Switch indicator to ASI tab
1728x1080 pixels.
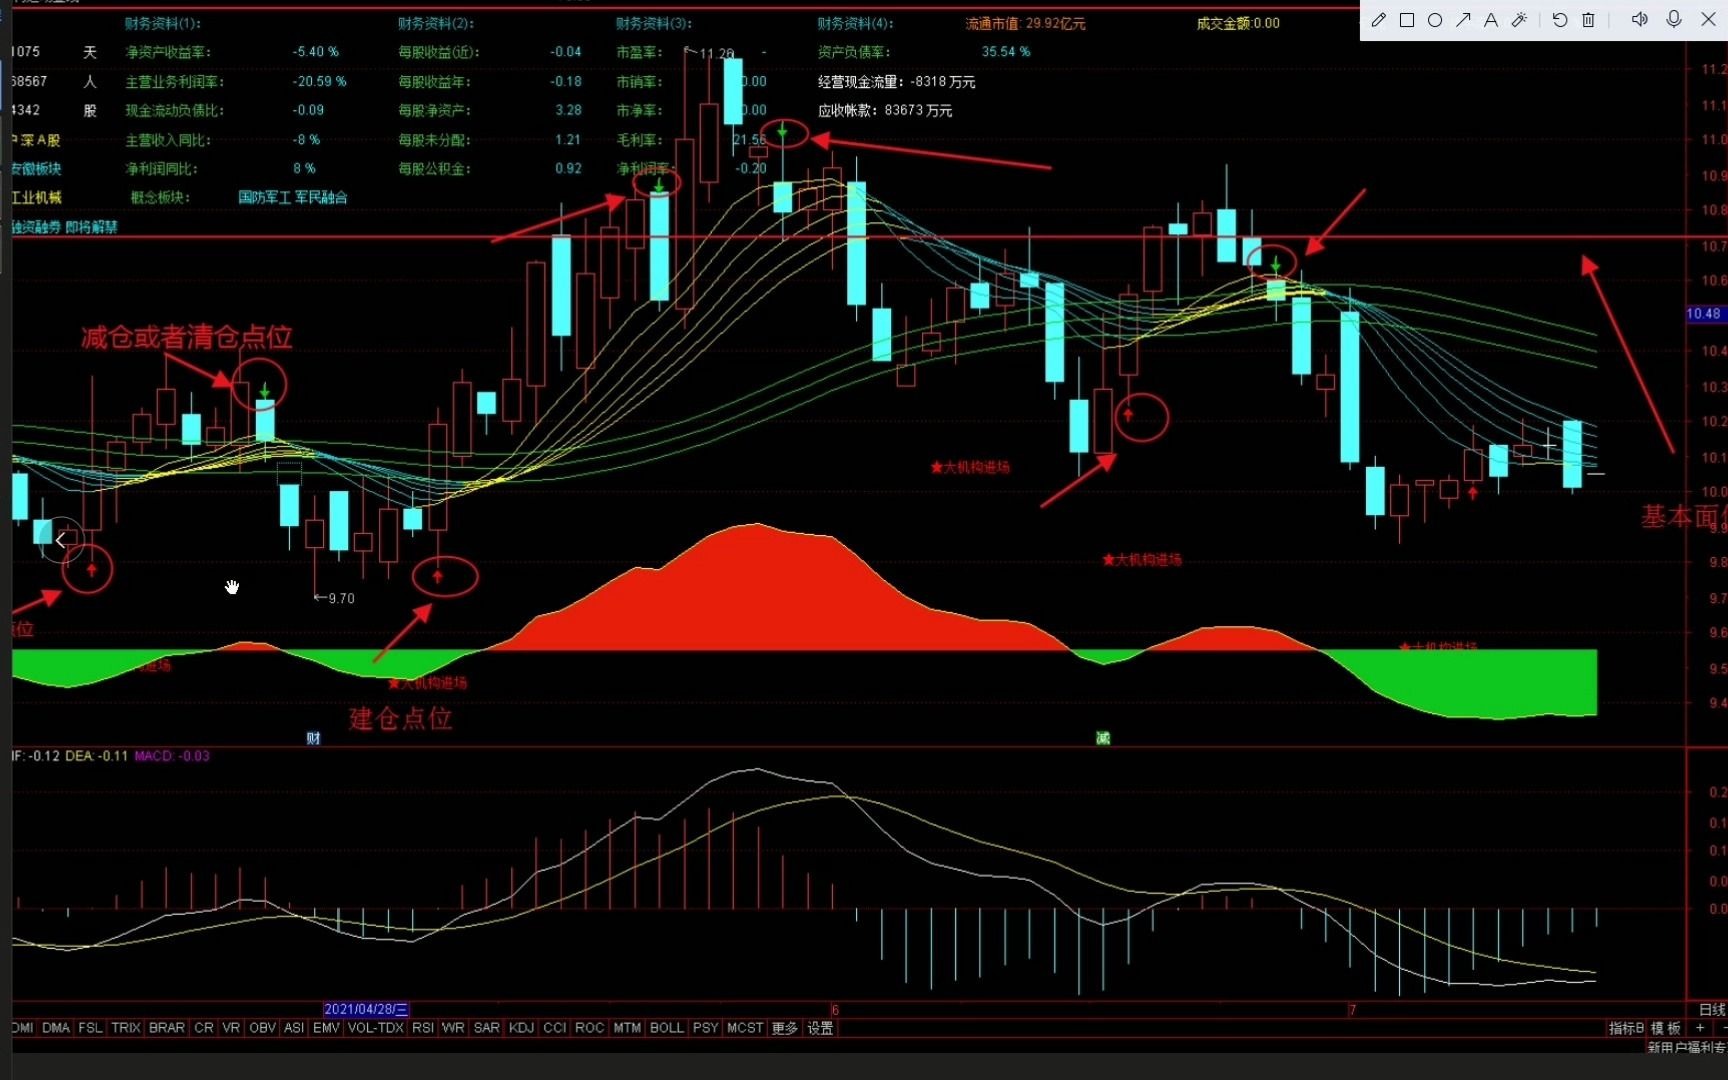tap(294, 1027)
